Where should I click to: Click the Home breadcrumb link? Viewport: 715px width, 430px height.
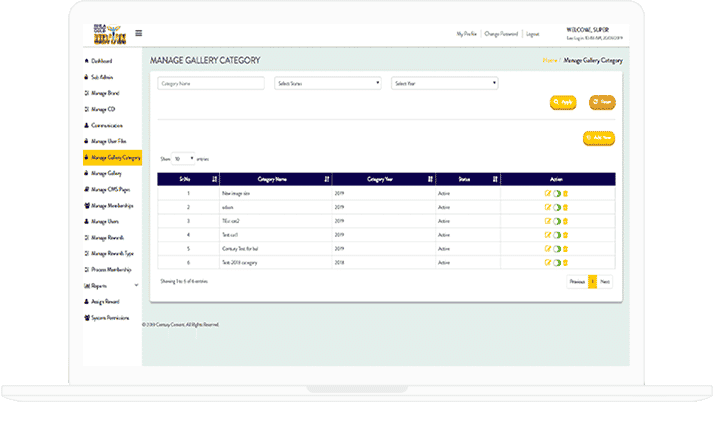pos(550,61)
